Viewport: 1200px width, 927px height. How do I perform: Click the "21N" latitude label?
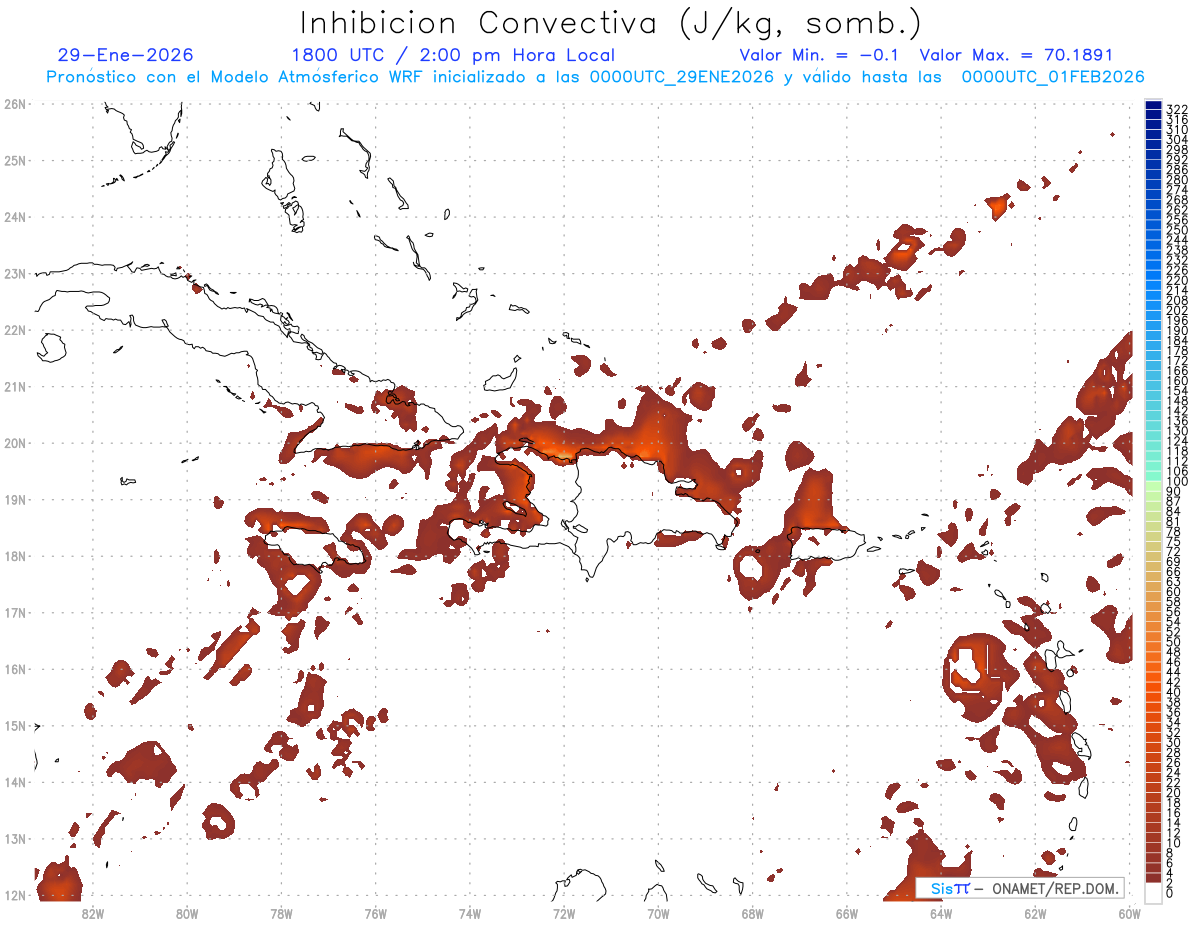click(15, 386)
